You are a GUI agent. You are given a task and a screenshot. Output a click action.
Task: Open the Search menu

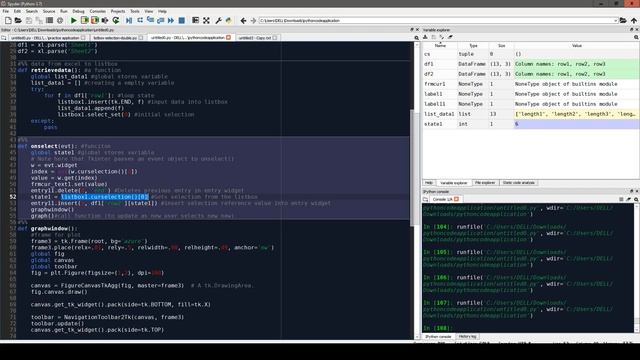(31, 11)
